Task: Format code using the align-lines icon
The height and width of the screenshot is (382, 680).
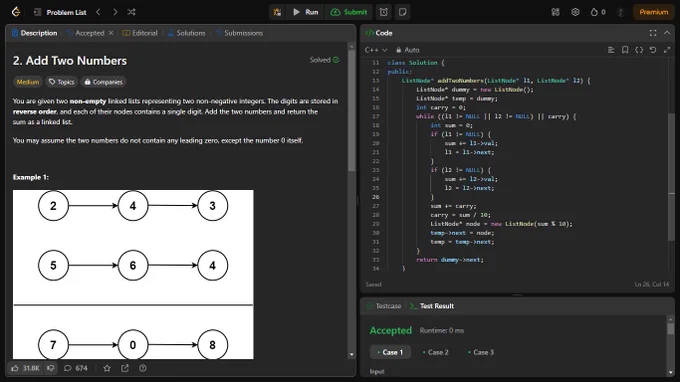Action: click(x=611, y=50)
